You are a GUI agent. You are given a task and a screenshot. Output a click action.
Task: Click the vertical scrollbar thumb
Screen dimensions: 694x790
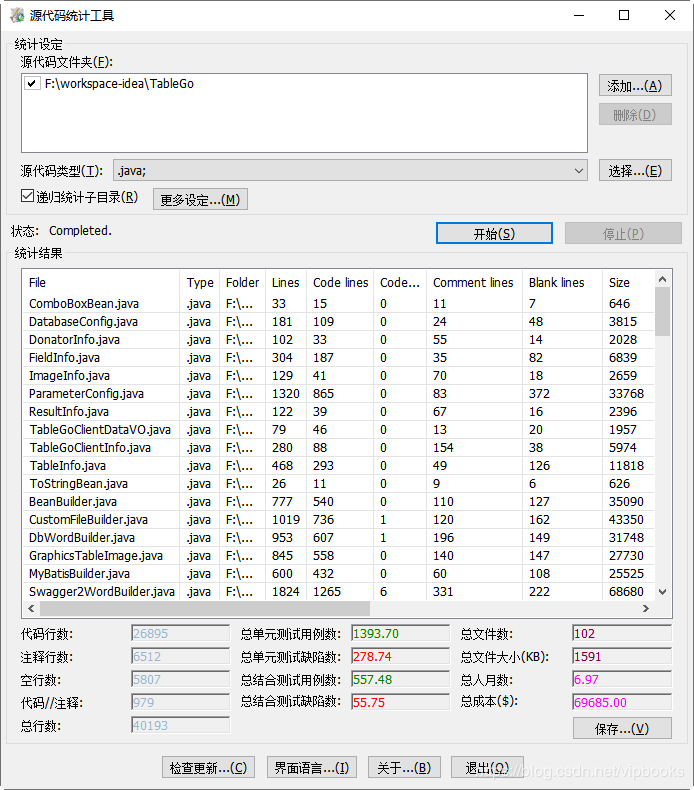pos(663,311)
